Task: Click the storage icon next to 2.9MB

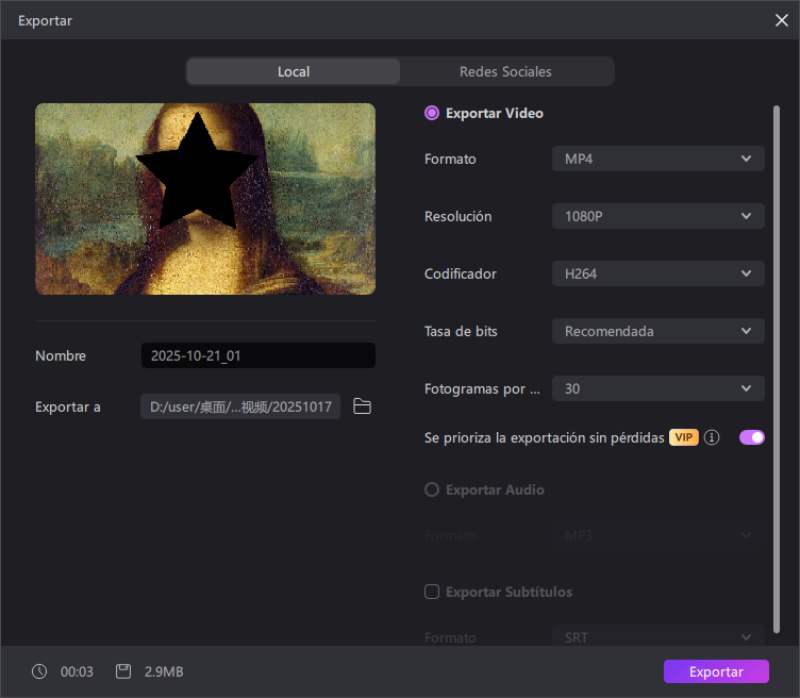Action: (124, 671)
